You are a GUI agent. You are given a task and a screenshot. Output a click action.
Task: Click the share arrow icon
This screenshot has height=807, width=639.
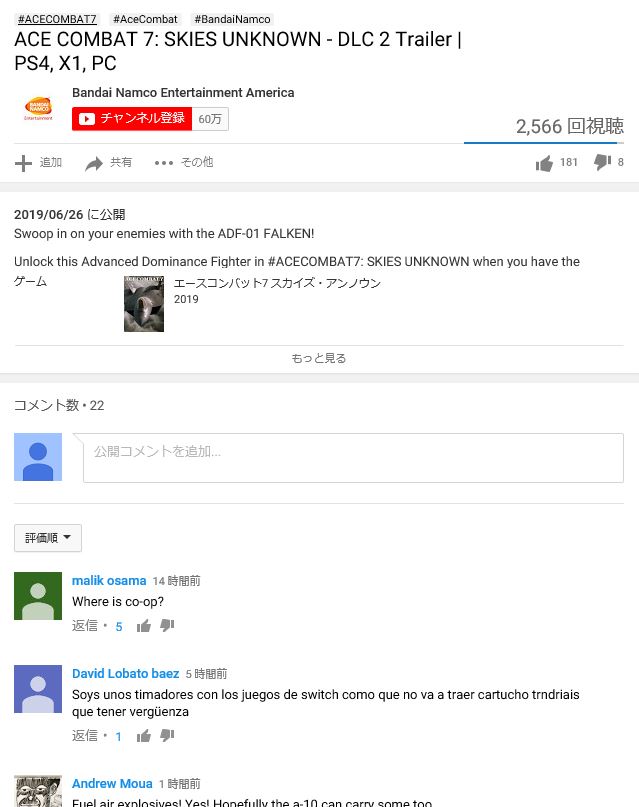click(94, 163)
